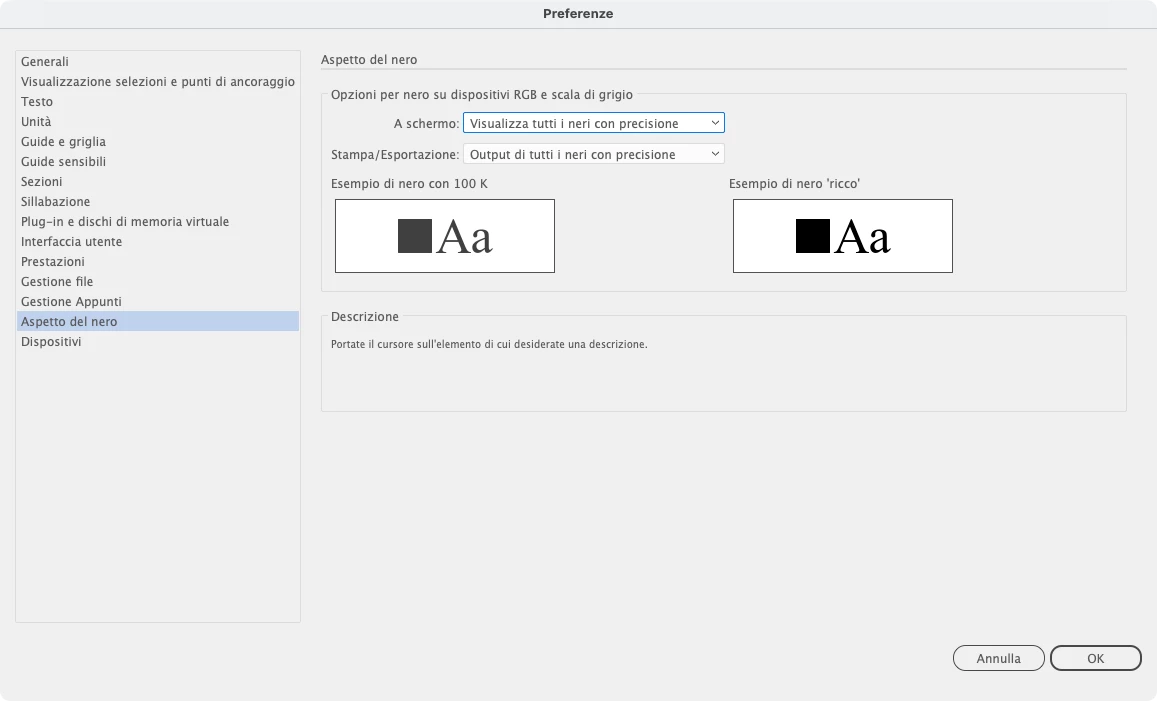Open the A schermo dropdown
1157x701 pixels.
(x=593, y=123)
